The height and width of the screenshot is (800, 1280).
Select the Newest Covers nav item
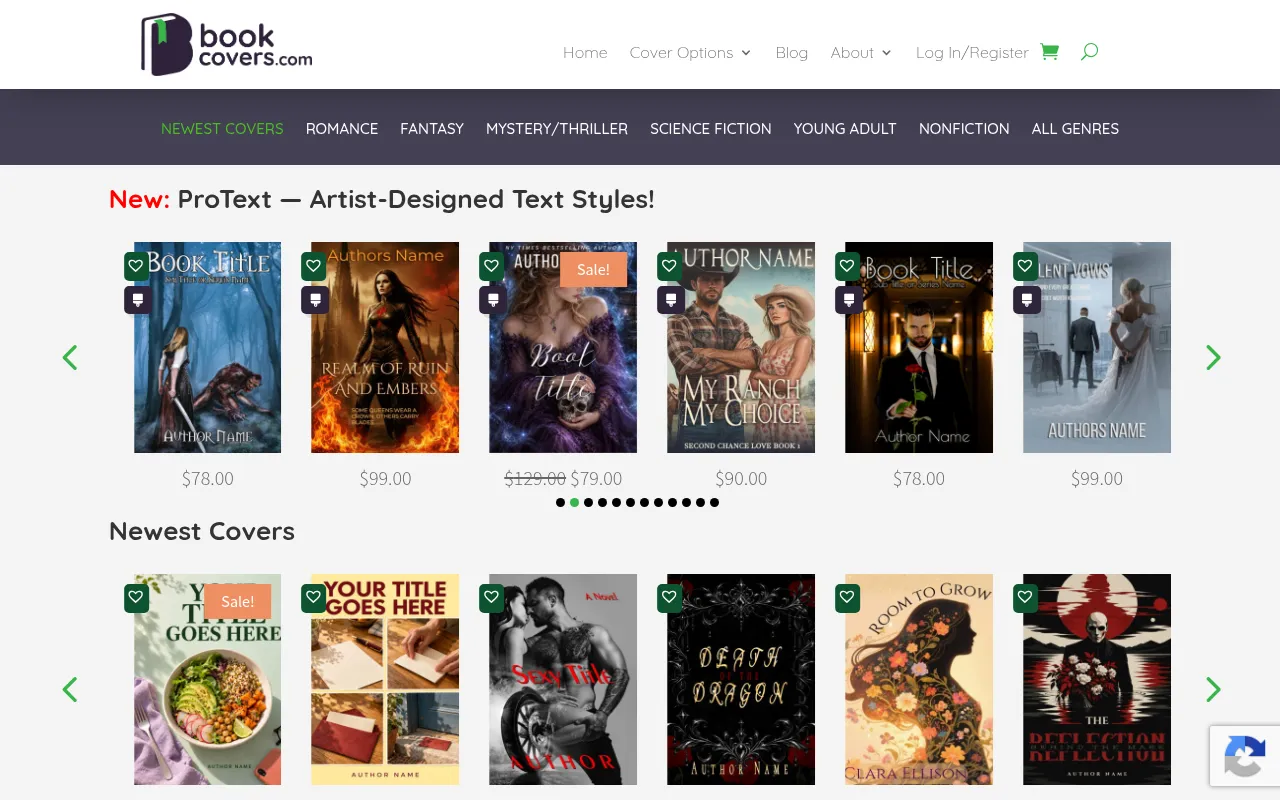pyautogui.click(x=222, y=129)
